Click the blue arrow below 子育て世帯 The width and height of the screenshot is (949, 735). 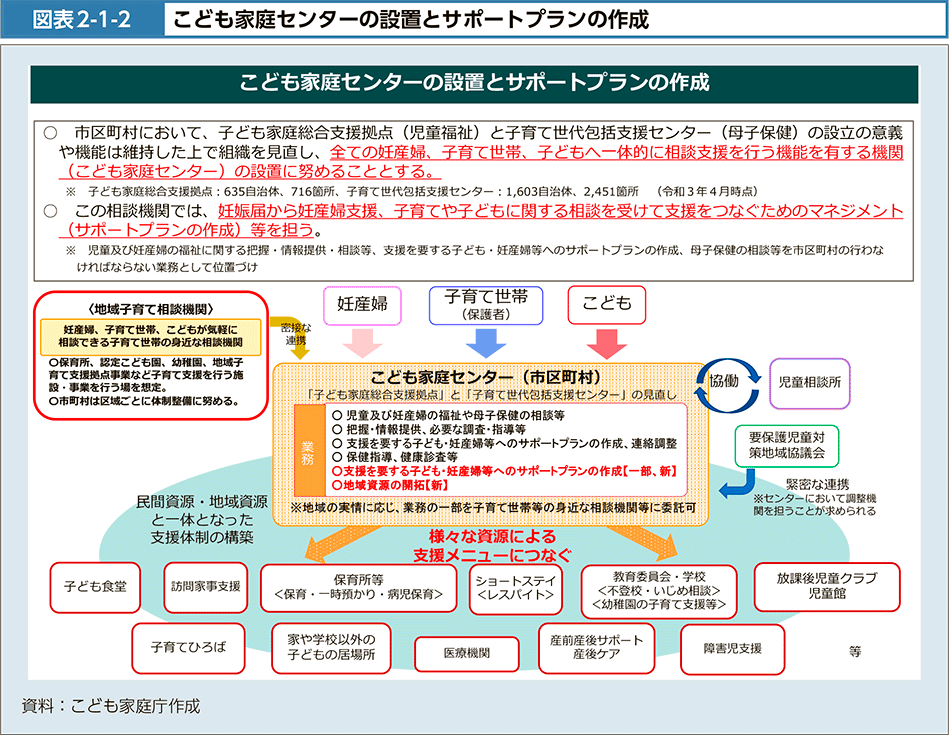coord(485,343)
